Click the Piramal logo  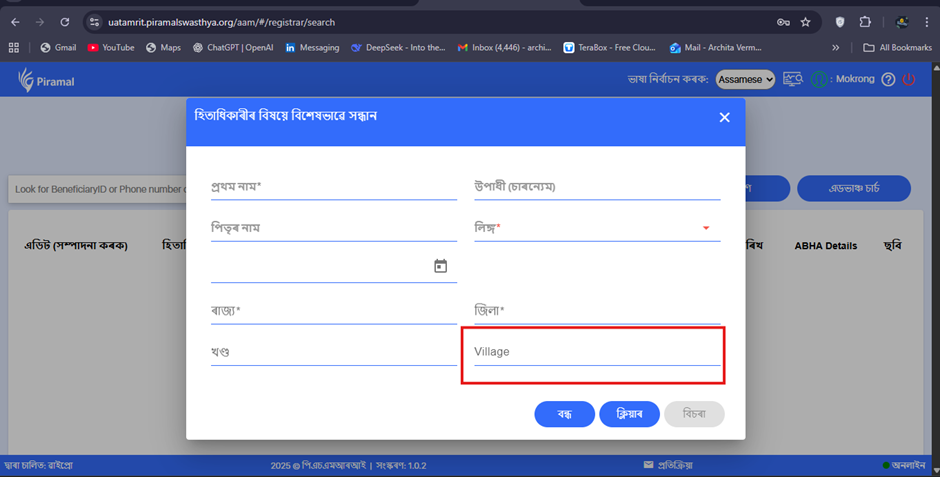pyautogui.click(x=46, y=80)
